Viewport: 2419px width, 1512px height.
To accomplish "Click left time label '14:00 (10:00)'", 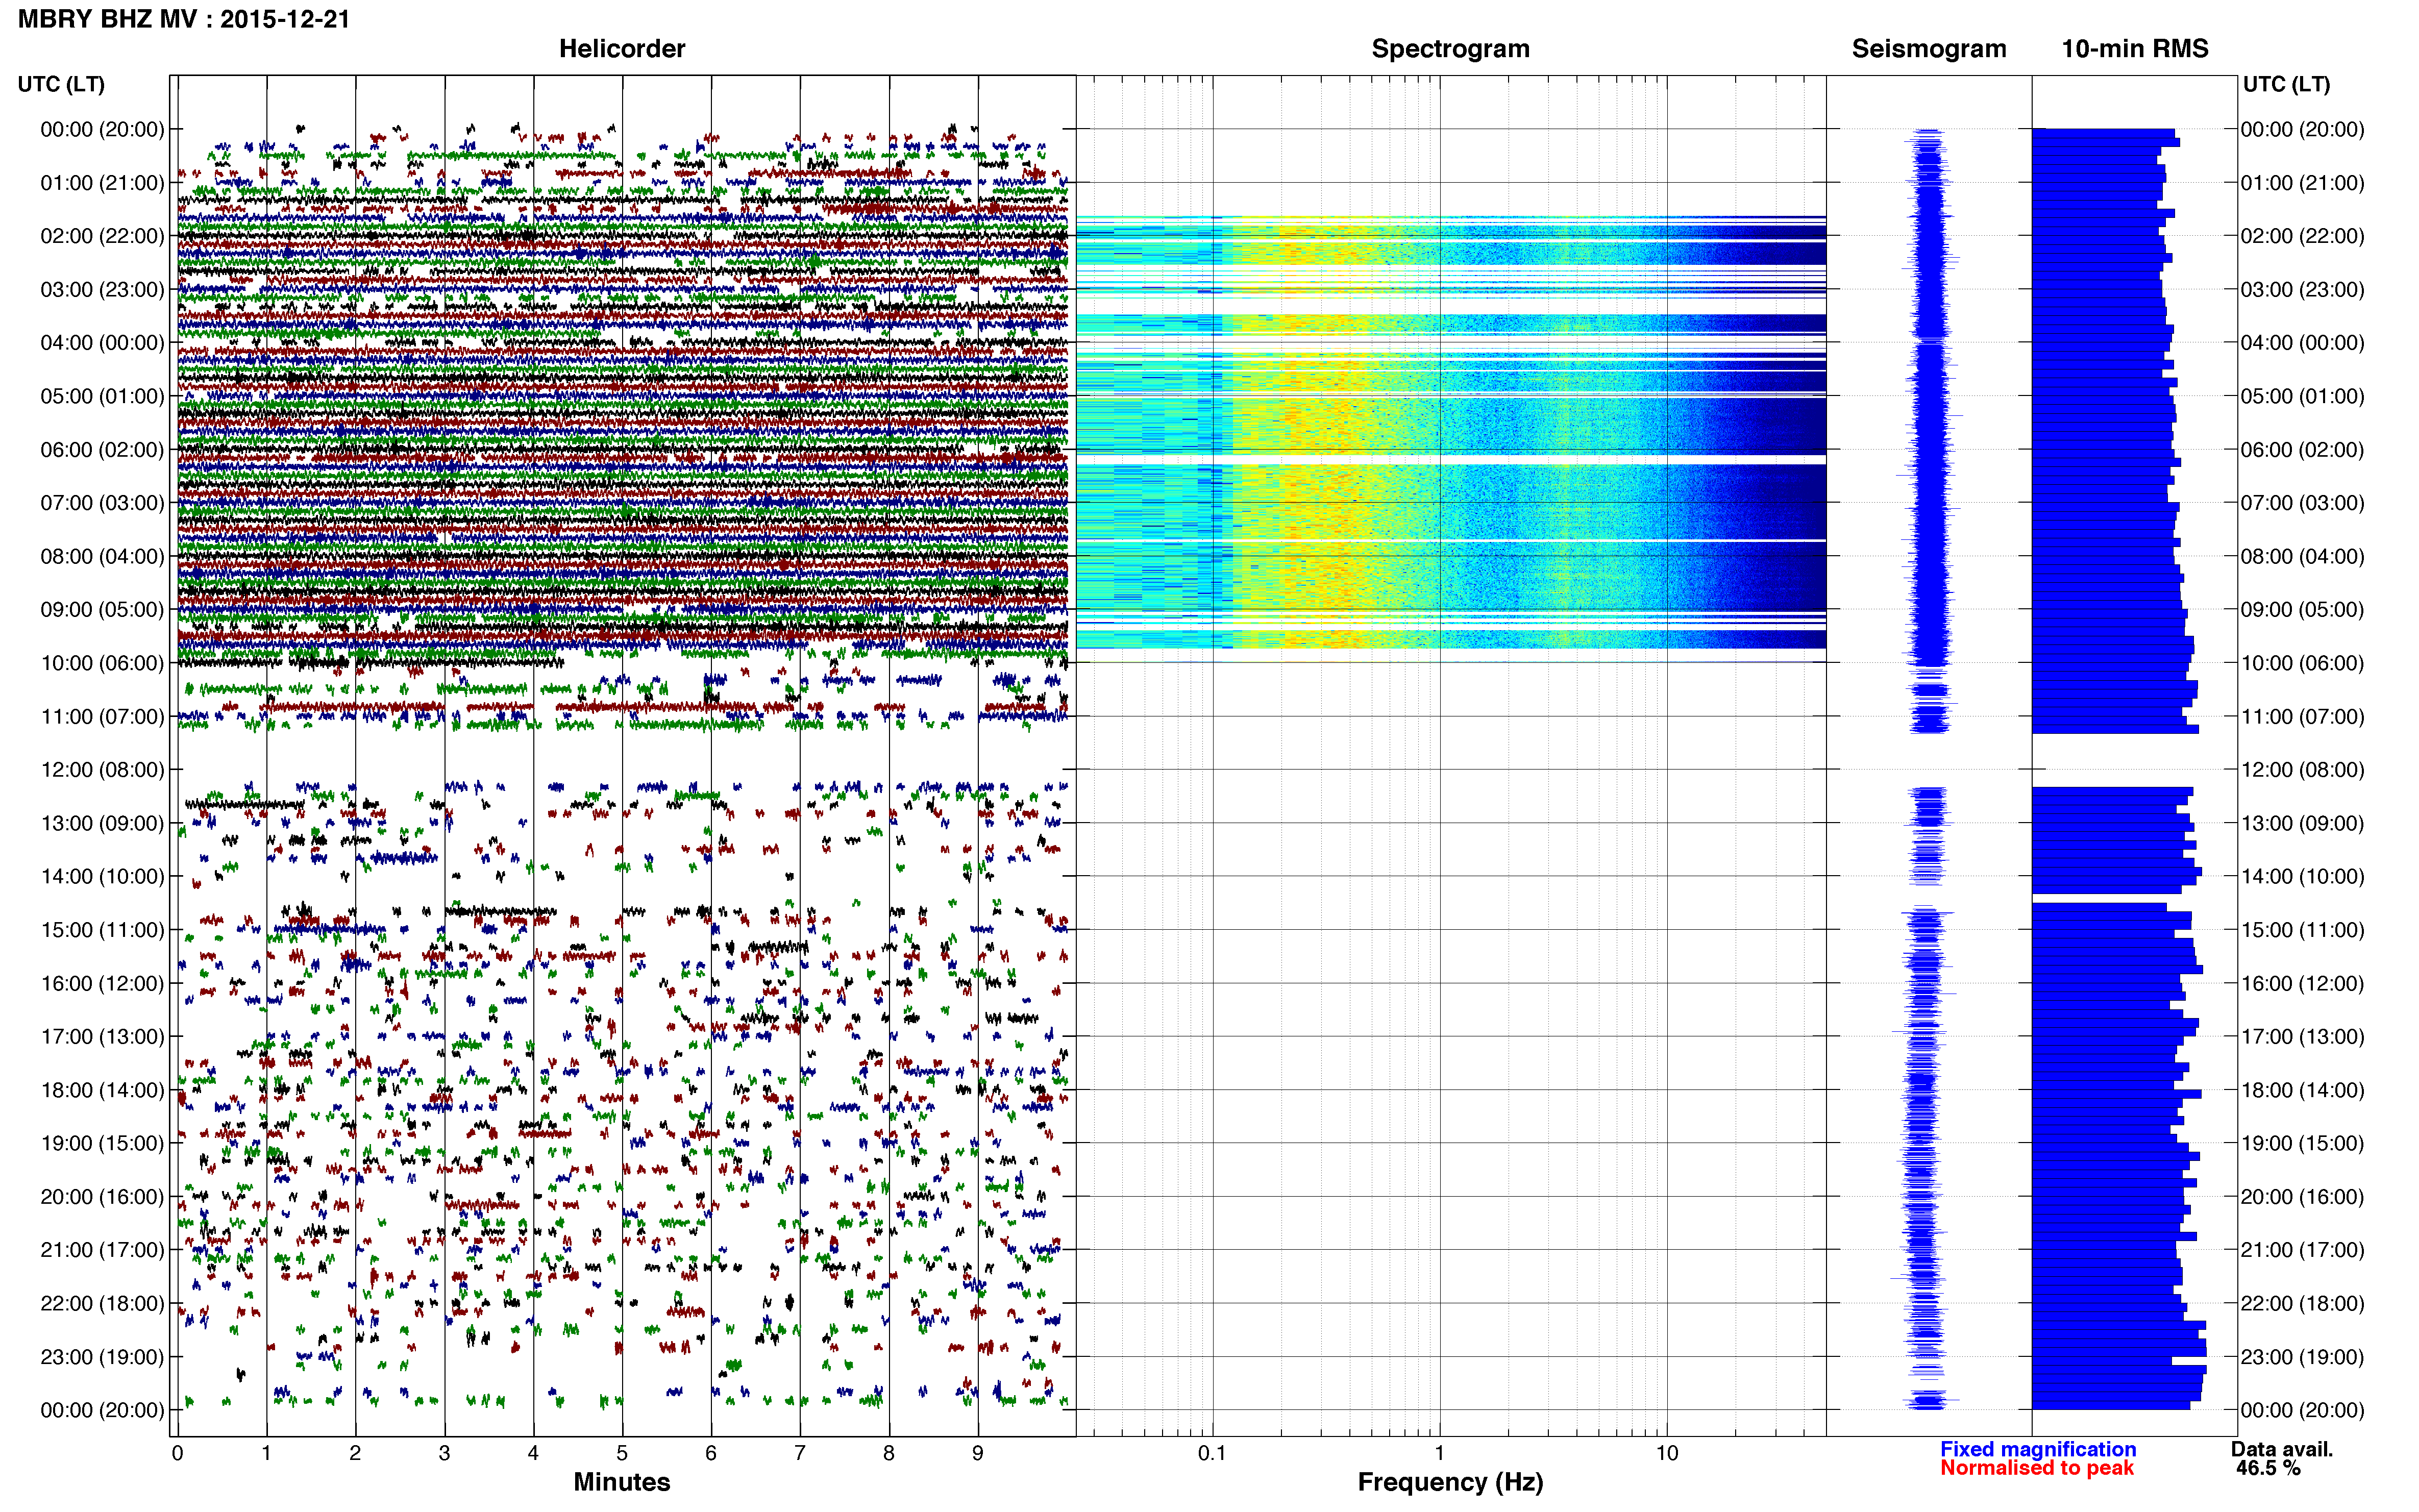I will [102, 876].
